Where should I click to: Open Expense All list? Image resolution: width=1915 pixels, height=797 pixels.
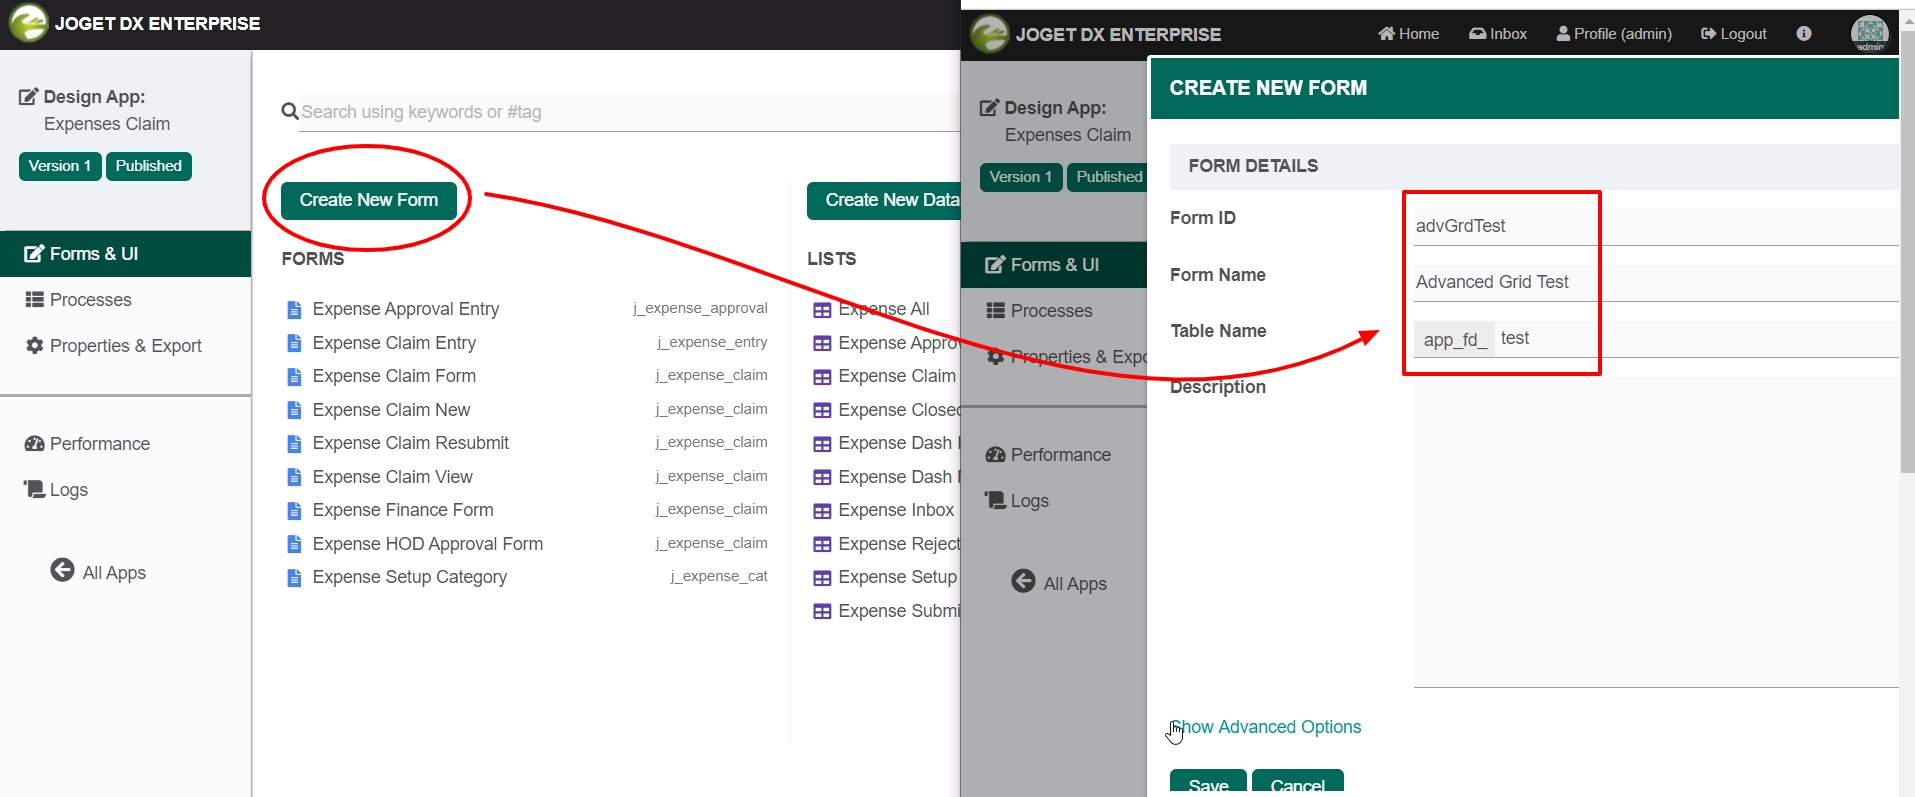point(883,309)
